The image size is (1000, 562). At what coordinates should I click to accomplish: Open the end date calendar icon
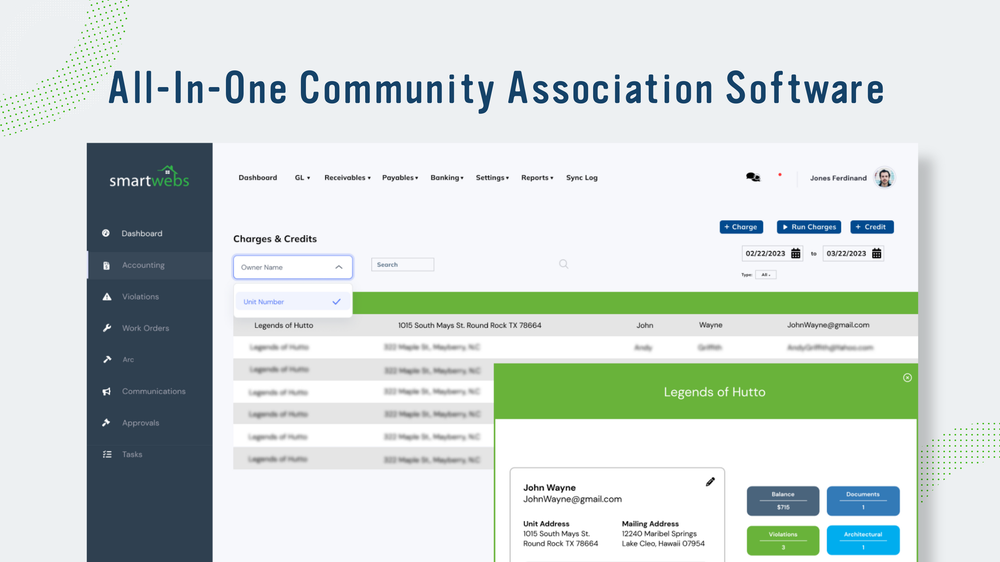[x=876, y=253]
